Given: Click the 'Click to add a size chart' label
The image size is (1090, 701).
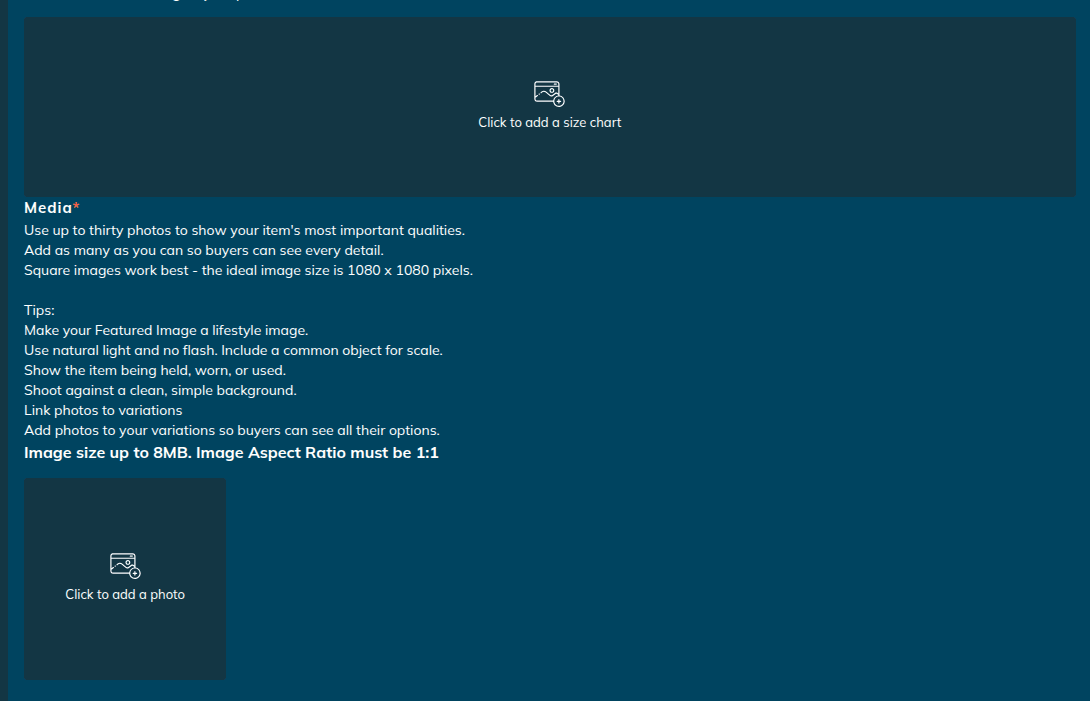Looking at the screenshot, I should 549,123.
